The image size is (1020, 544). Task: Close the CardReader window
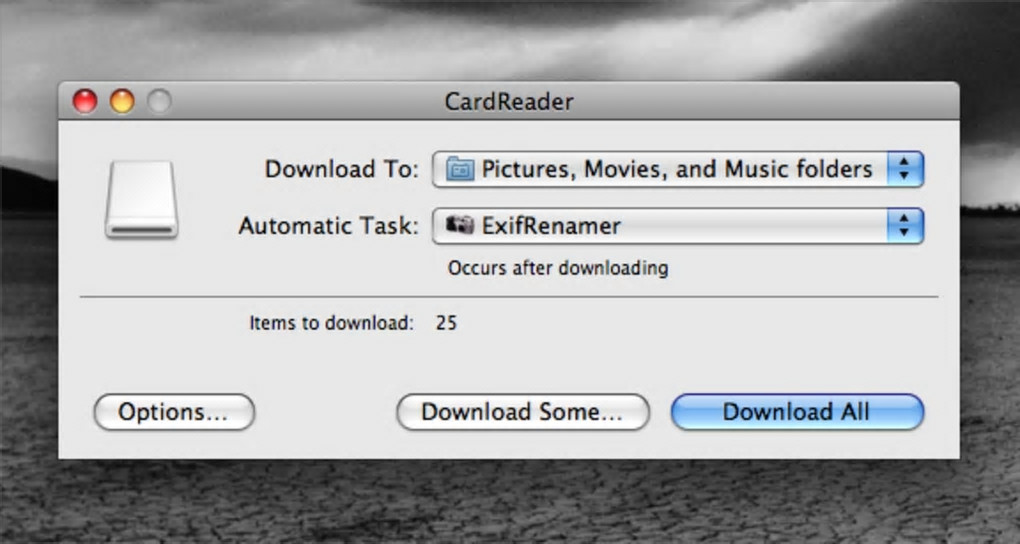point(85,101)
